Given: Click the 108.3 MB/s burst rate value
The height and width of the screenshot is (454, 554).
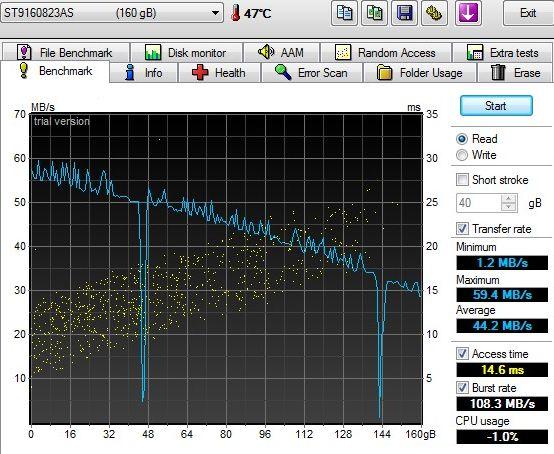Looking at the screenshot, I should (502, 403).
